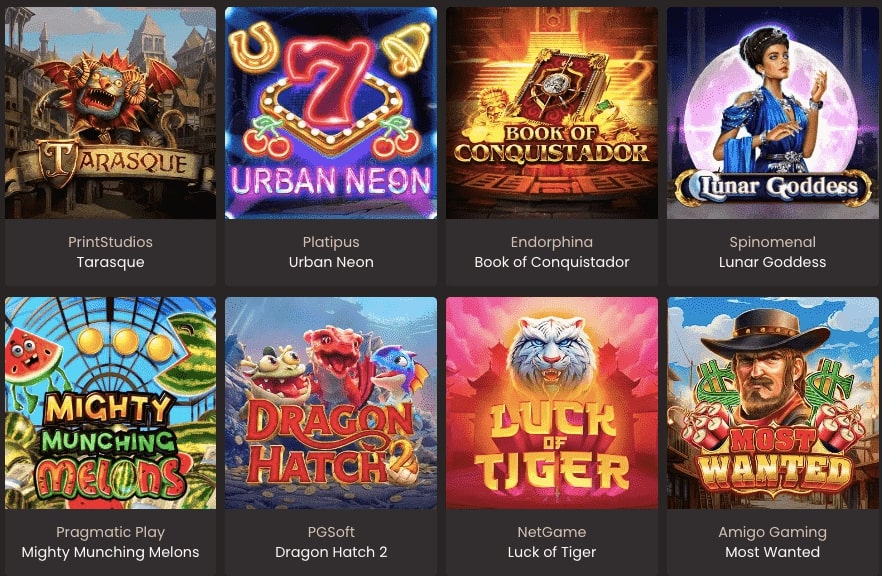This screenshot has width=882, height=576.
Task: Click the Platipus provider label
Action: [x=331, y=242]
